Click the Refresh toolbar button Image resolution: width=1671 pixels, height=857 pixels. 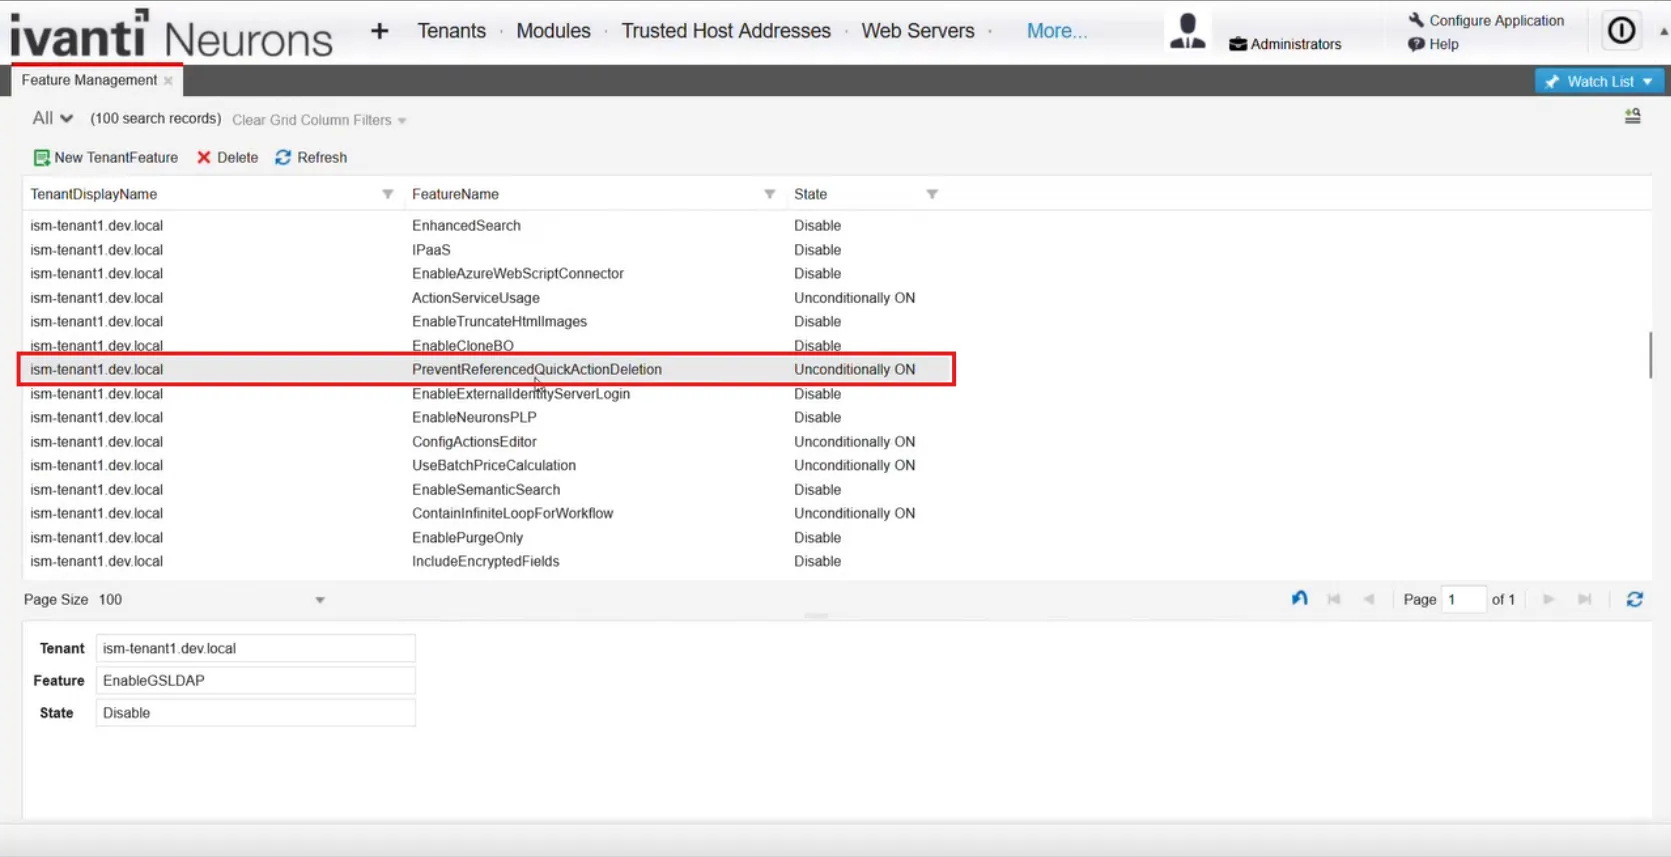click(311, 157)
